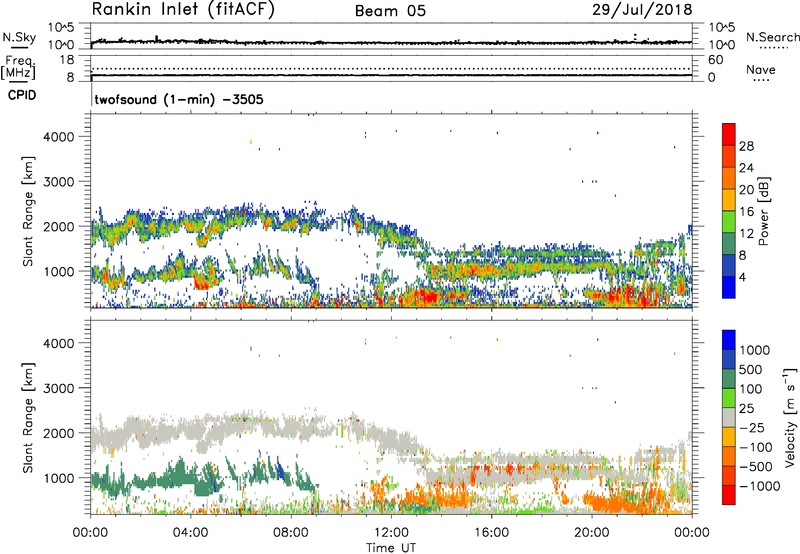
Task: Click the "Rankin Inlet (fitACF)" plot title
Action: (183, 10)
